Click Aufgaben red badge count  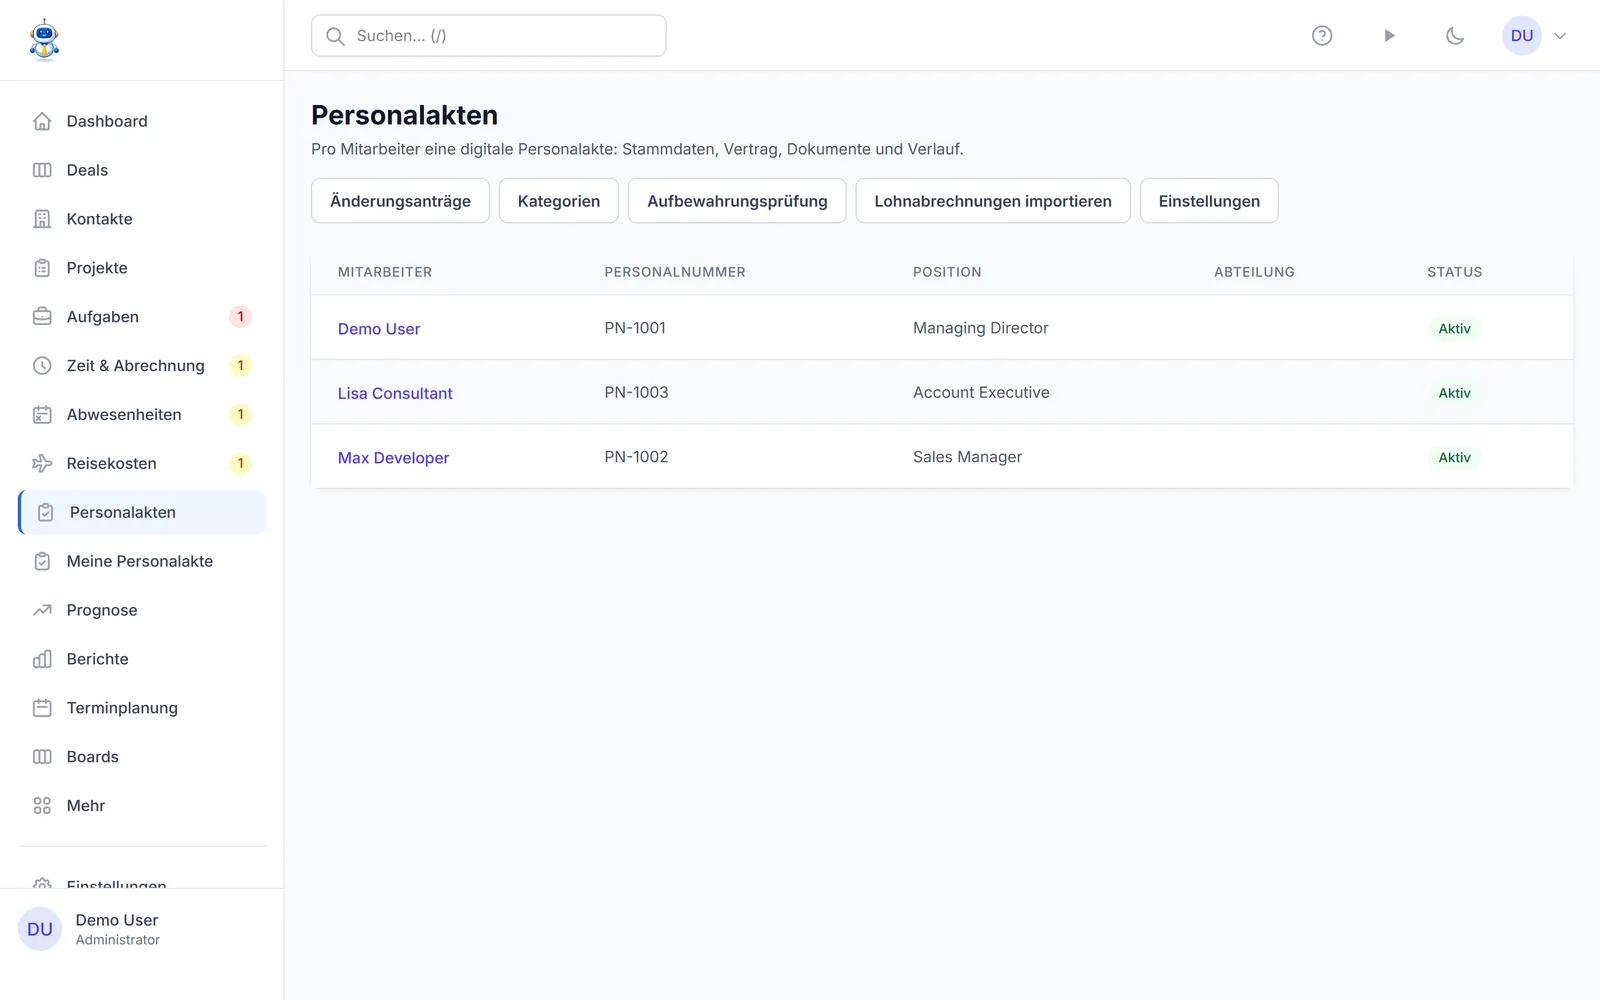pos(240,317)
